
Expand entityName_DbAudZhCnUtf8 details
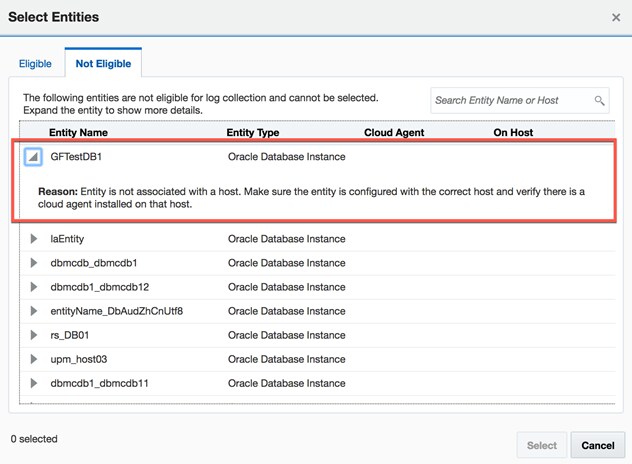pyautogui.click(x=34, y=311)
